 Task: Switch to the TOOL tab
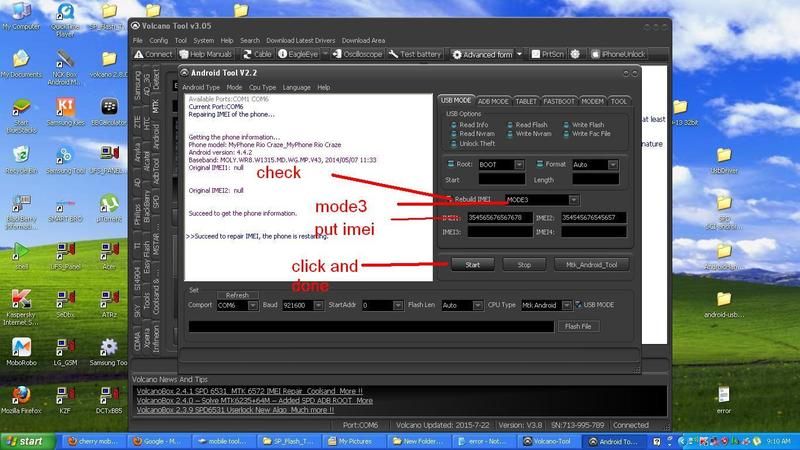pos(618,101)
